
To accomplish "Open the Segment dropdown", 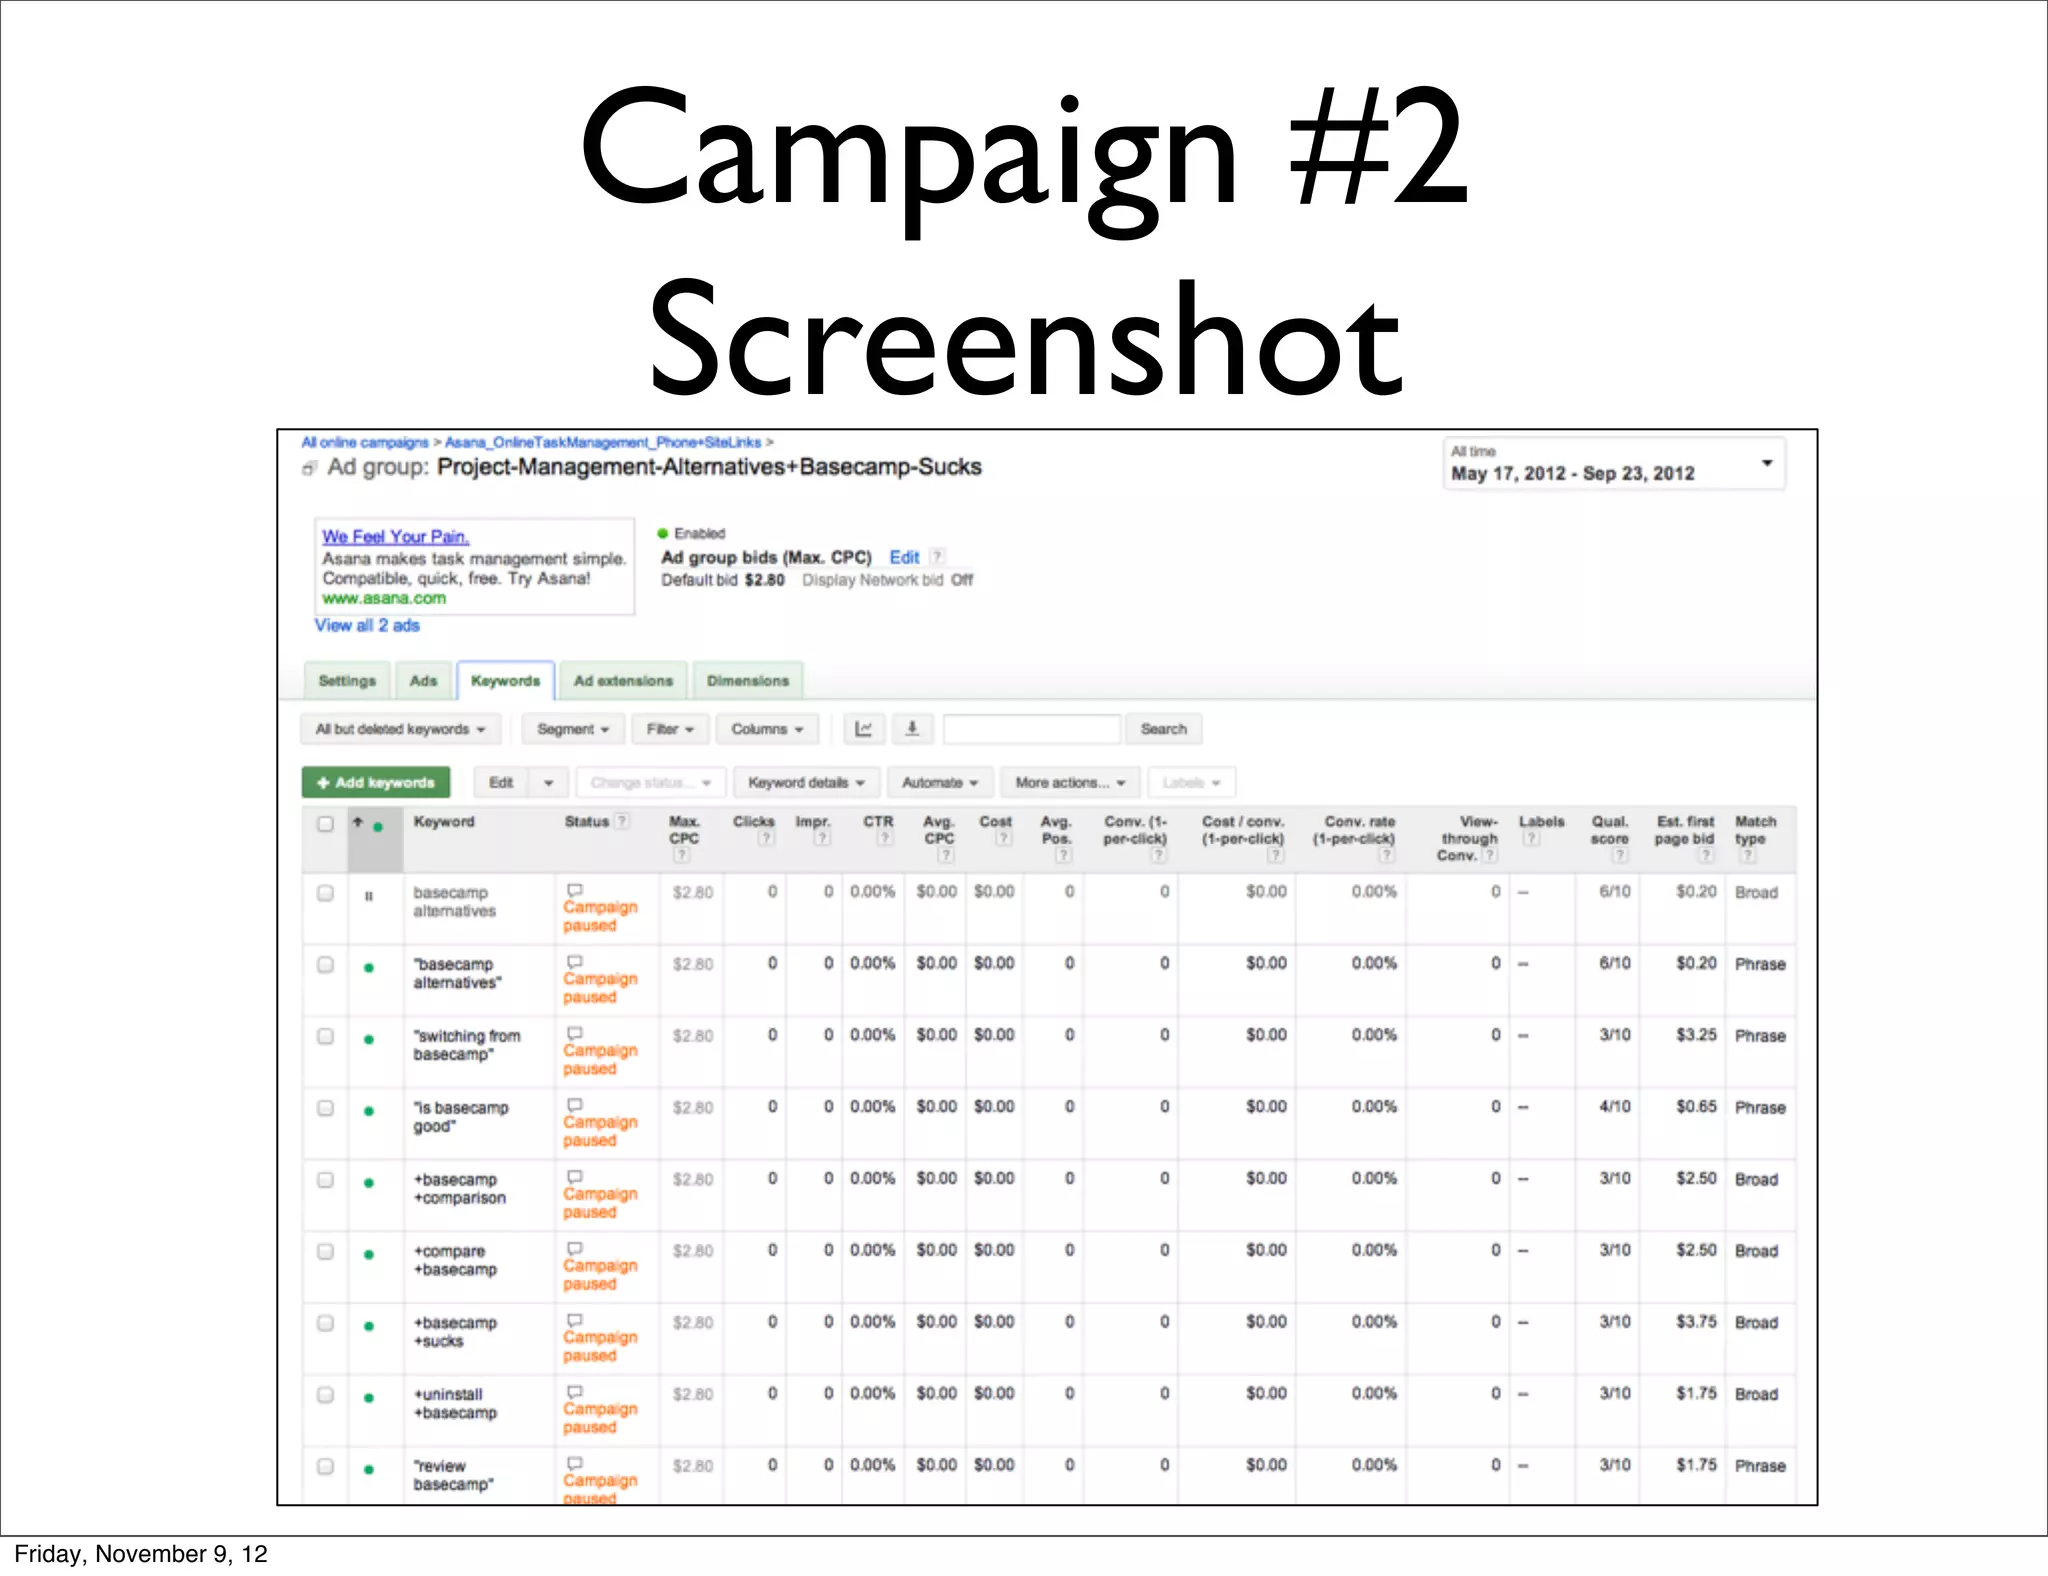I will pyautogui.click(x=573, y=729).
